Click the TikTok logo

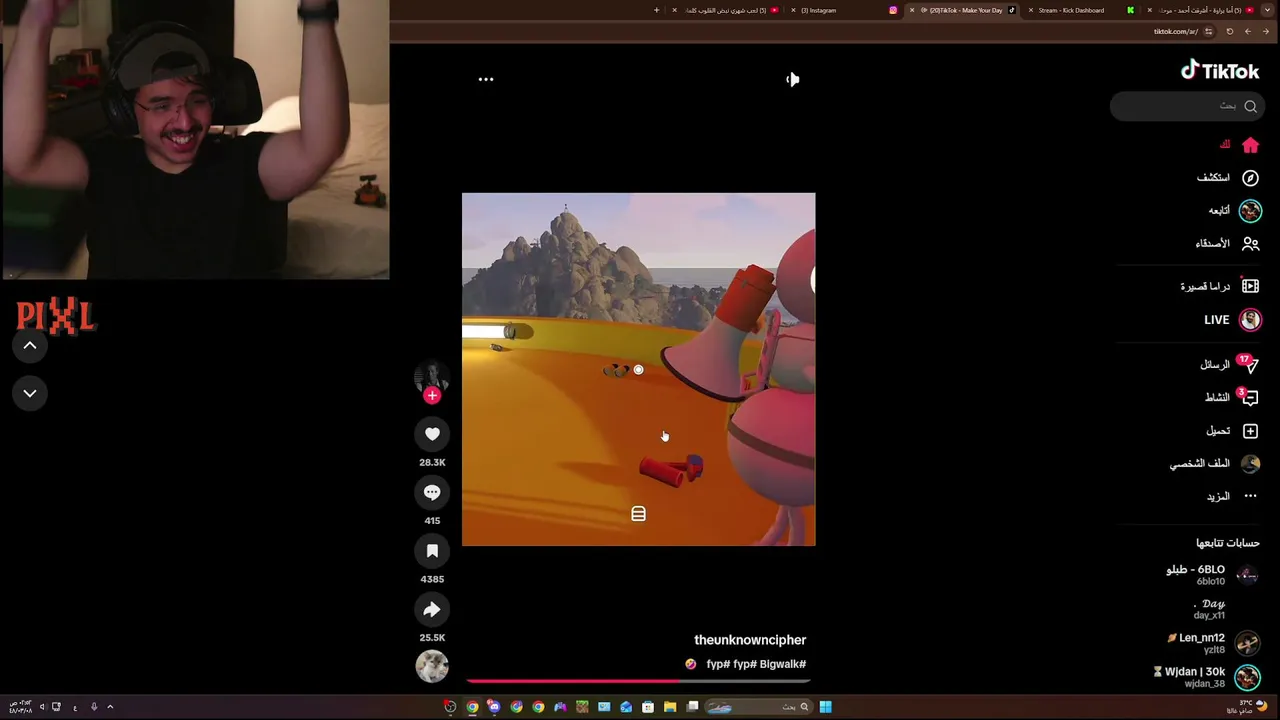[1220, 71]
